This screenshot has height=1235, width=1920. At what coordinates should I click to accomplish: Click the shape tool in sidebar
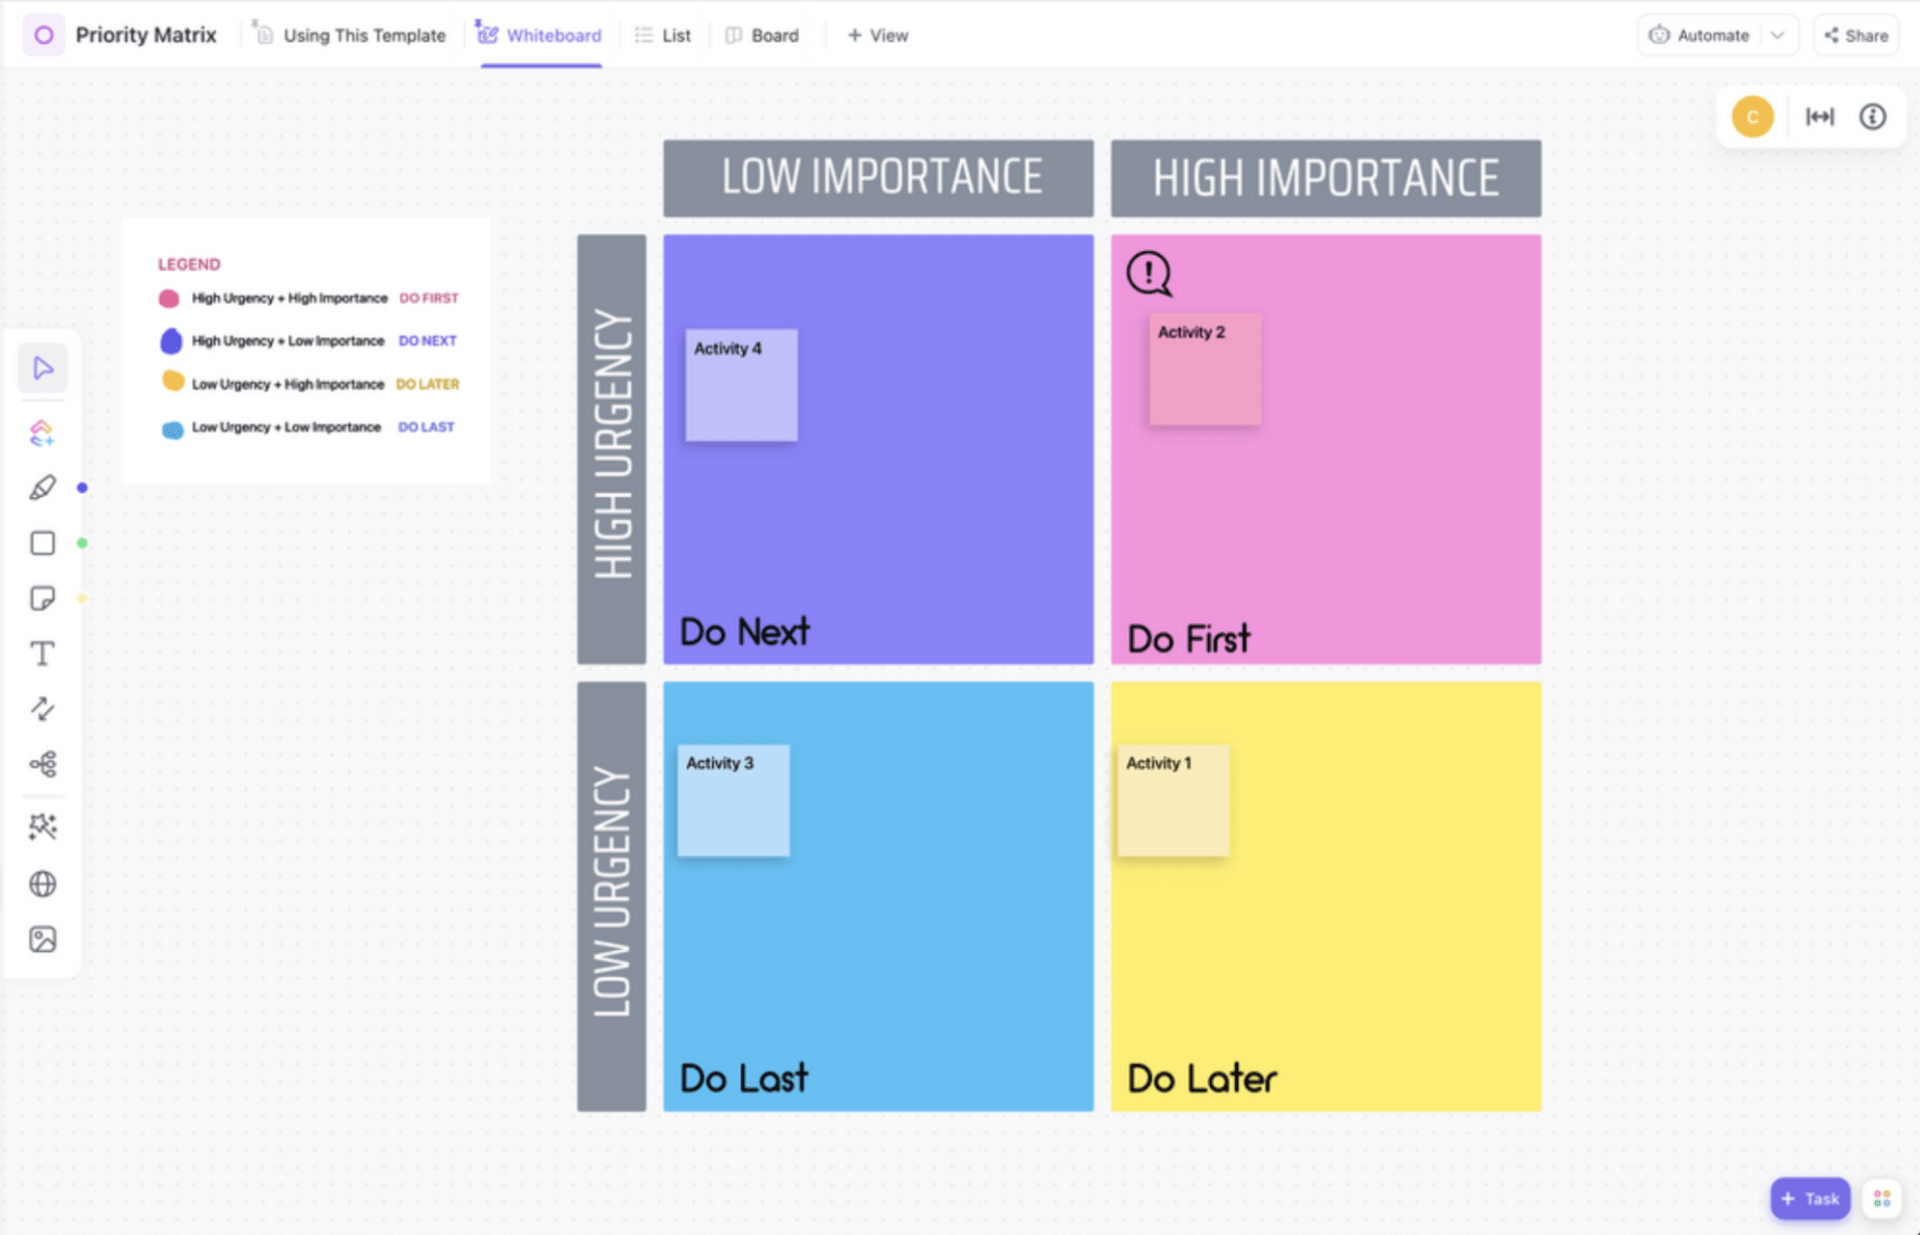42,543
